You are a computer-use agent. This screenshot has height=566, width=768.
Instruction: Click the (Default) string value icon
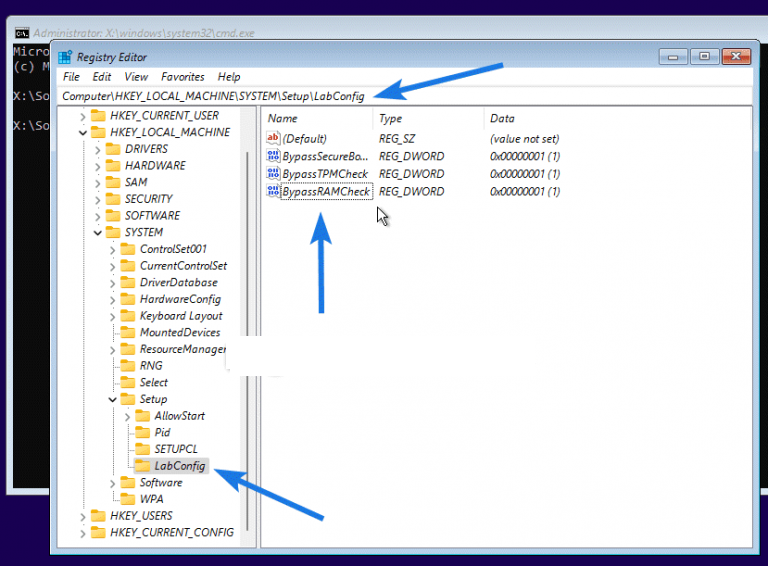point(273,139)
